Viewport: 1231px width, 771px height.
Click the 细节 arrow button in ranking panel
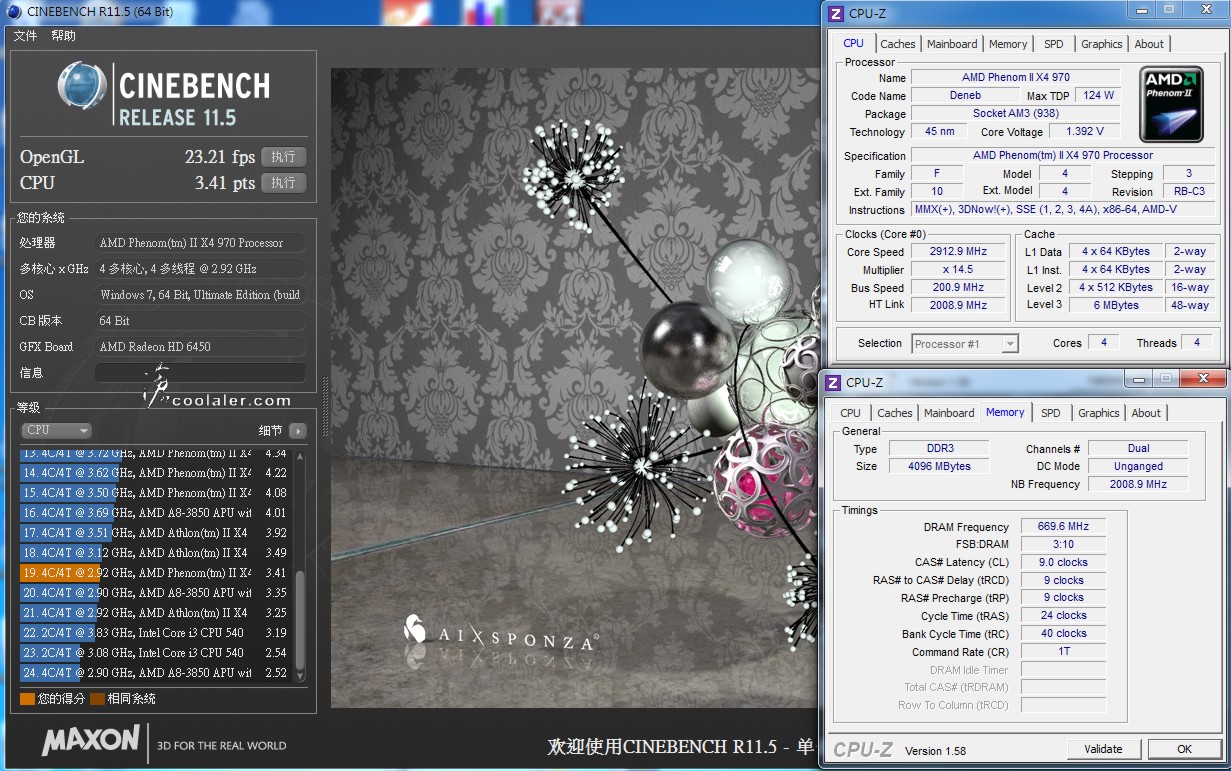(x=297, y=431)
